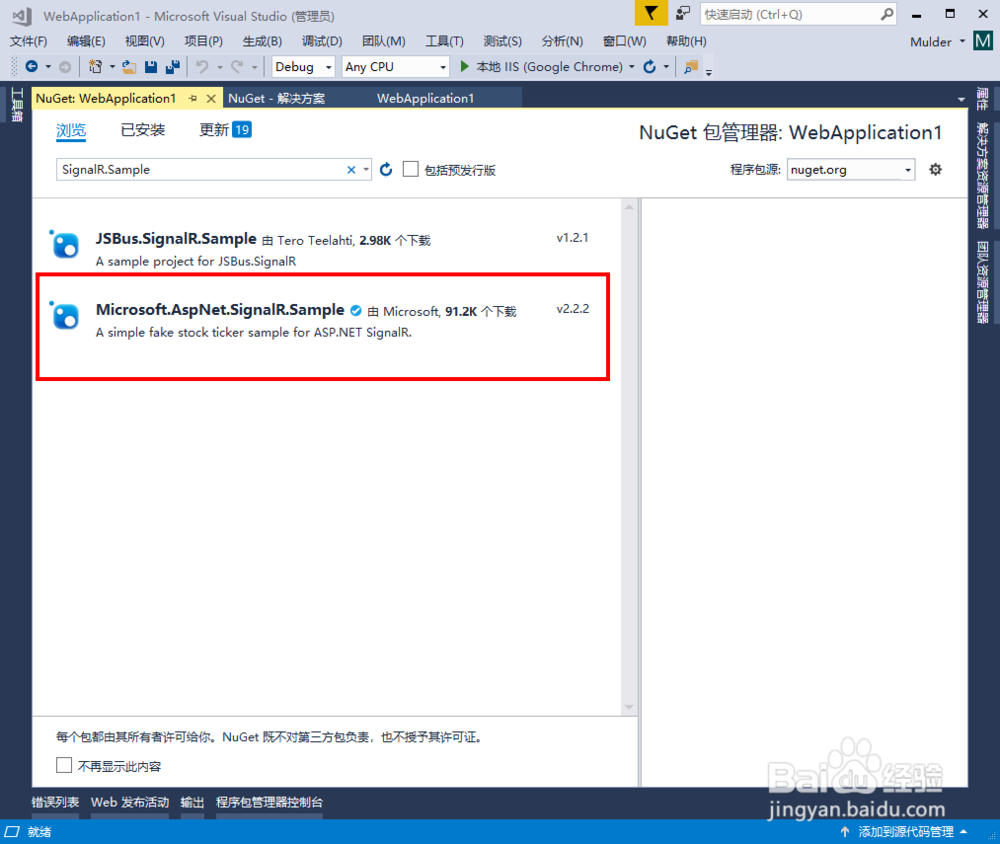Toggle the green Start debugging button
1000x844 pixels.
[x=466, y=66]
